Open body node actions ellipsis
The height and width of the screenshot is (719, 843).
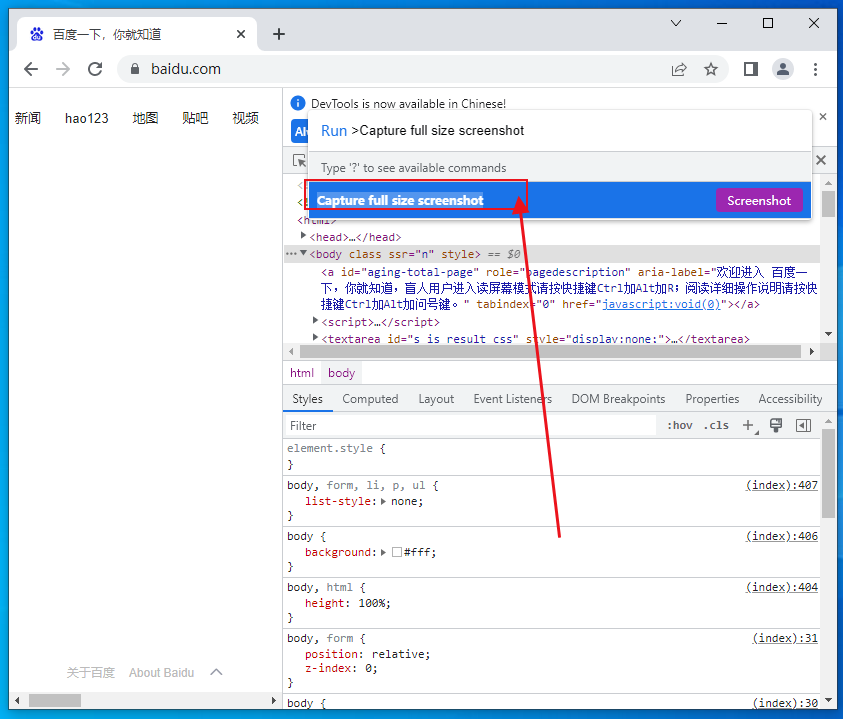click(291, 253)
